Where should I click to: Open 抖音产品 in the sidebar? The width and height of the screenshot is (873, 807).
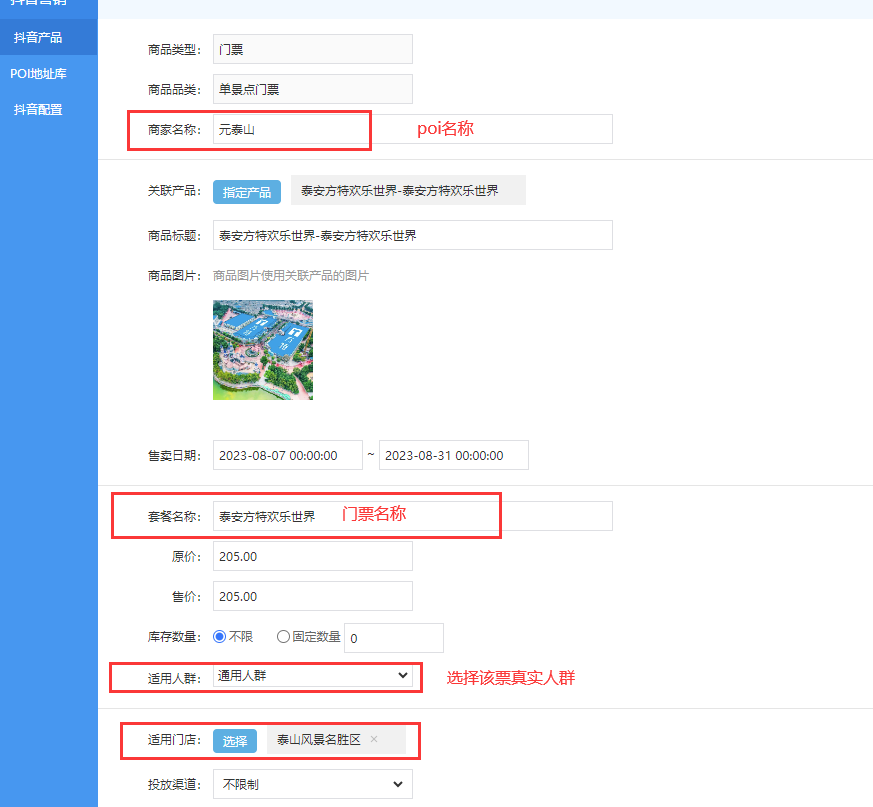38,37
